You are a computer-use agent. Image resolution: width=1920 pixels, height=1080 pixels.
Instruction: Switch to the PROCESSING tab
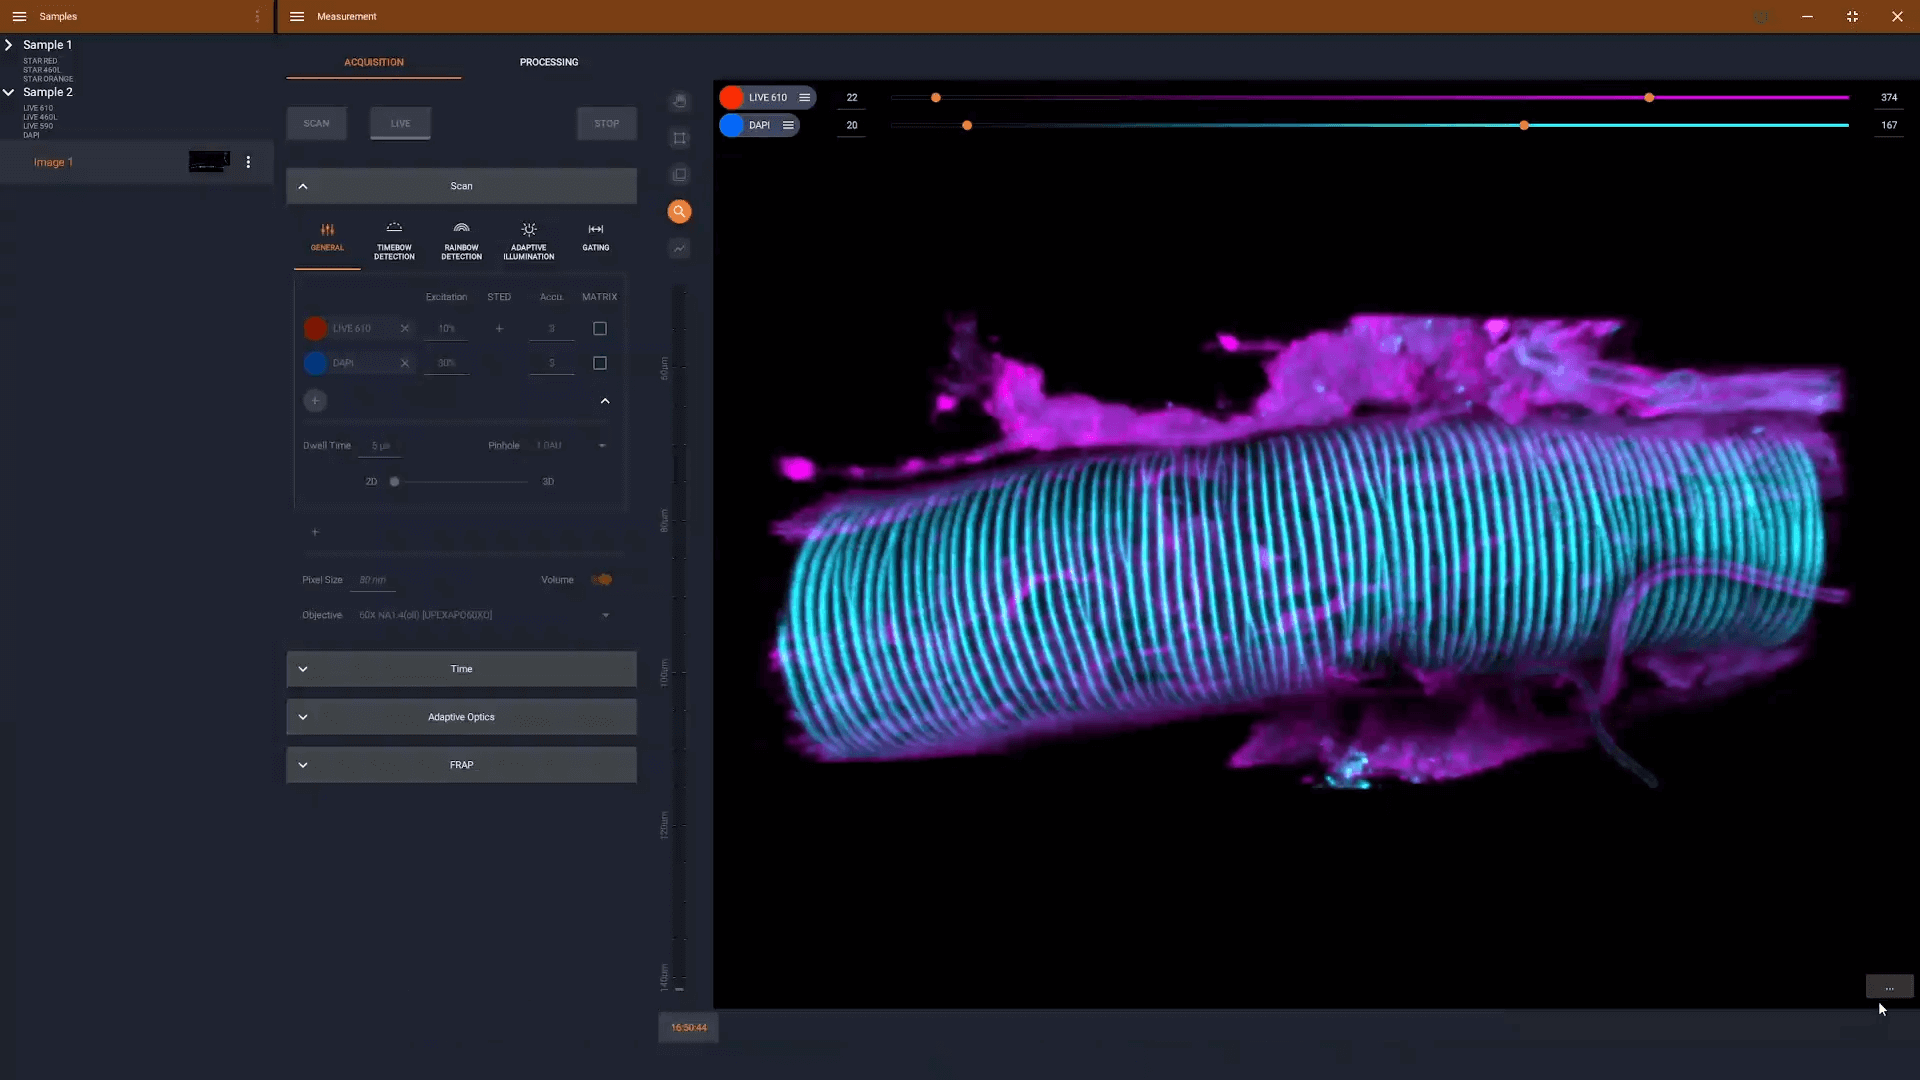[x=548, y=62]
